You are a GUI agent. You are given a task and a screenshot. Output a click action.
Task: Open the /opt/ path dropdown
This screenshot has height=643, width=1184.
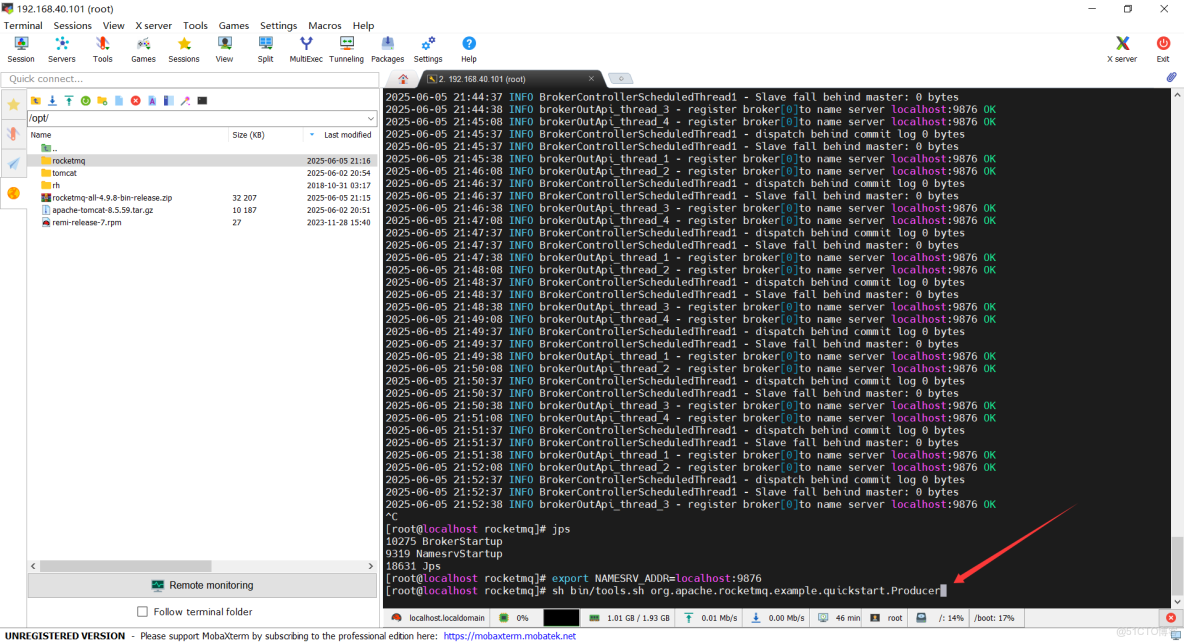[x=370, y=117]
